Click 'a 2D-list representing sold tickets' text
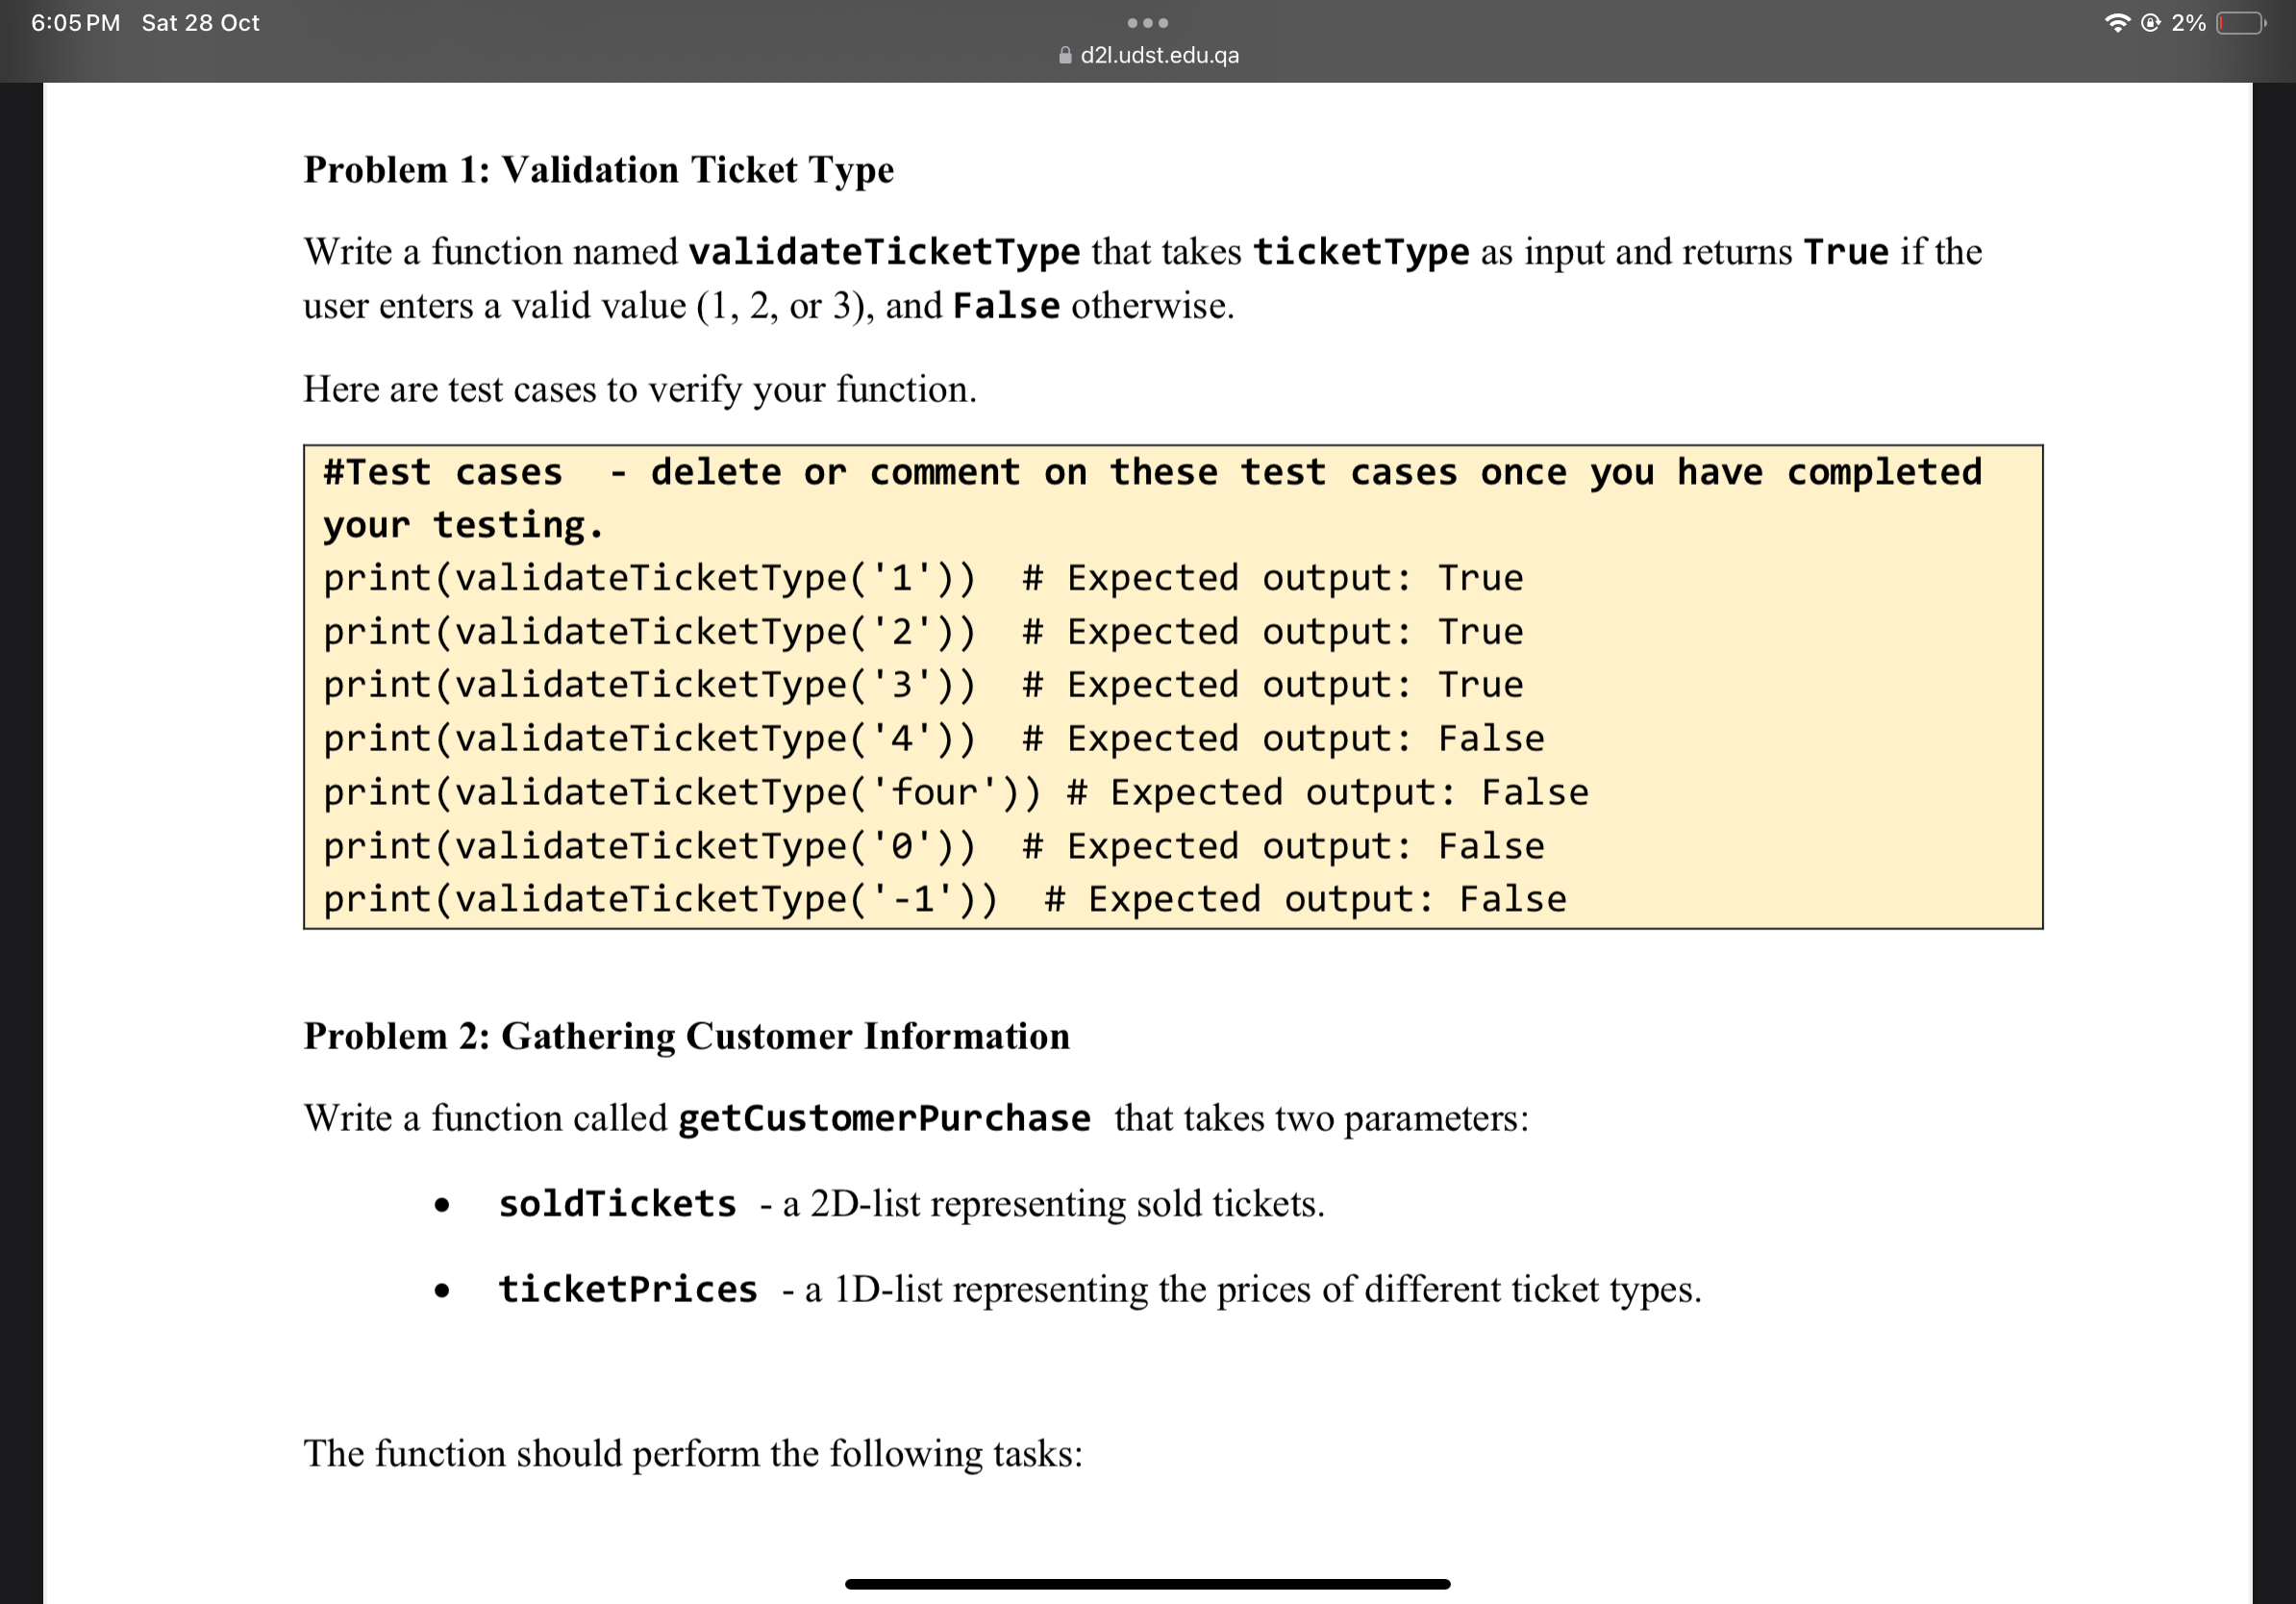Image resolution: width=2296 pixels, height=1604 pixels. (1052, 1204)
